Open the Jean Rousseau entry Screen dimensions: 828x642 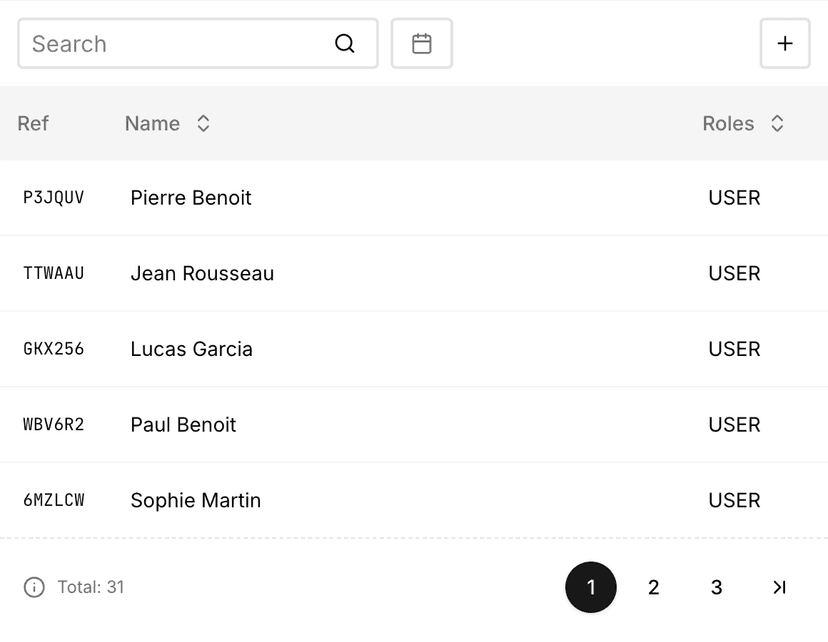click(x=202, y=274)
